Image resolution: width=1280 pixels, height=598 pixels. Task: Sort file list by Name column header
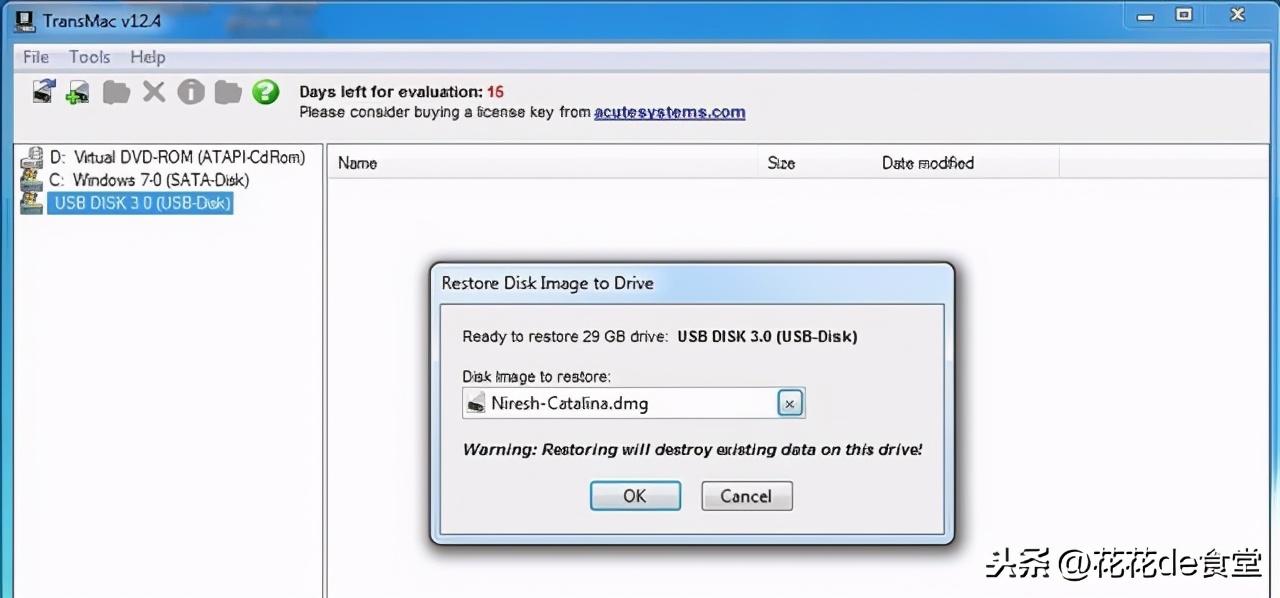point(543,163)
